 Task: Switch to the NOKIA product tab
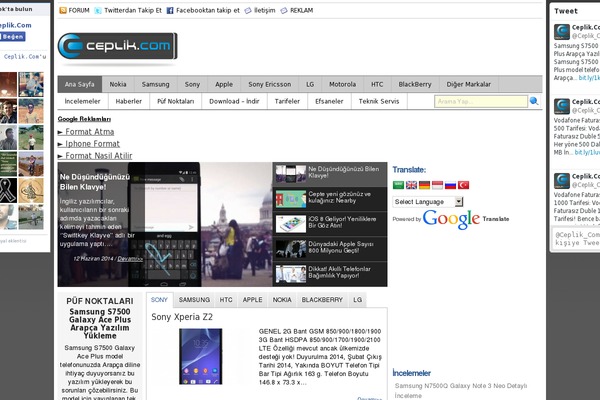[x=282, y=300]
